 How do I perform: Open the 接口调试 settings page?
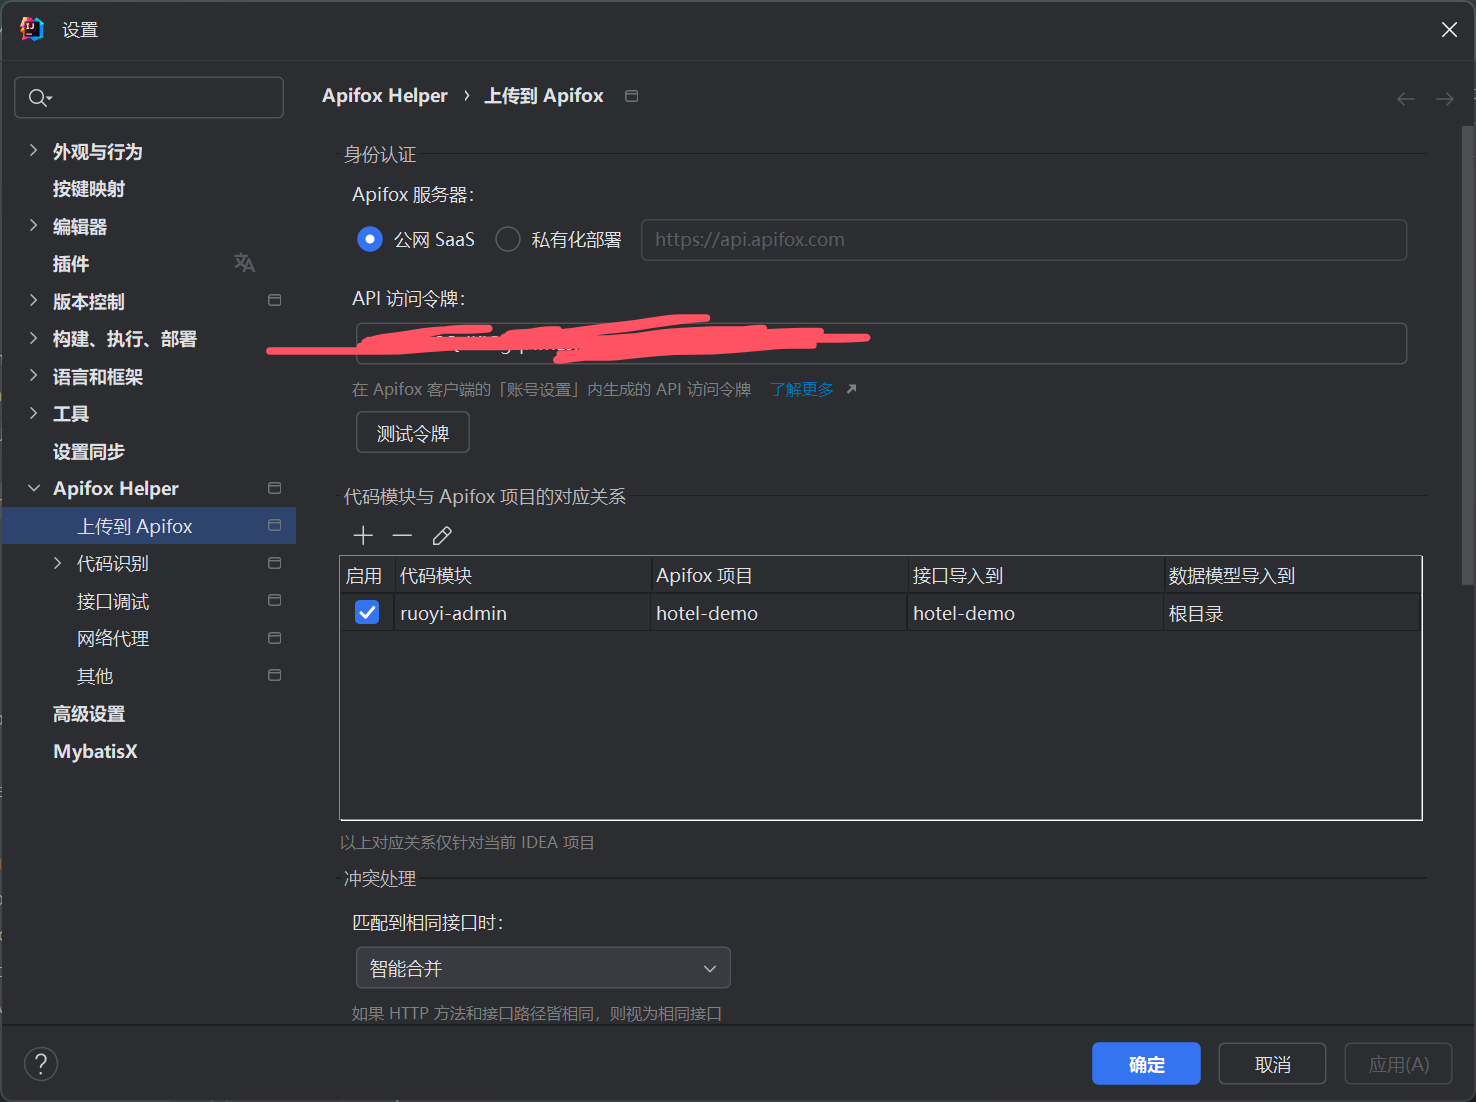click(113, 602)
